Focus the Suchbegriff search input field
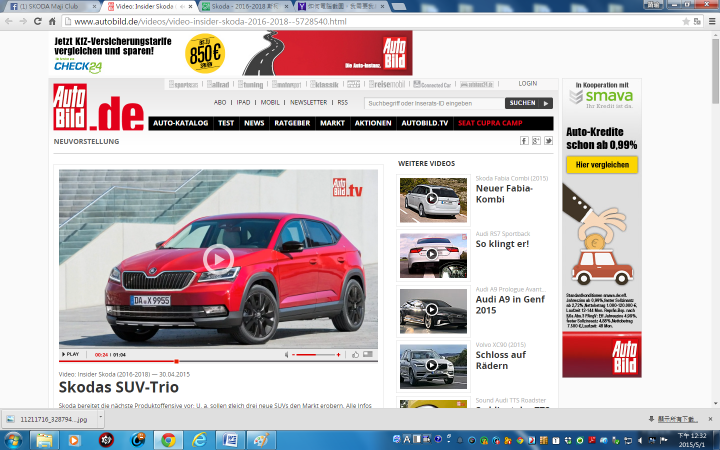This screenshot has height=450, width=720. pos(434,103)
